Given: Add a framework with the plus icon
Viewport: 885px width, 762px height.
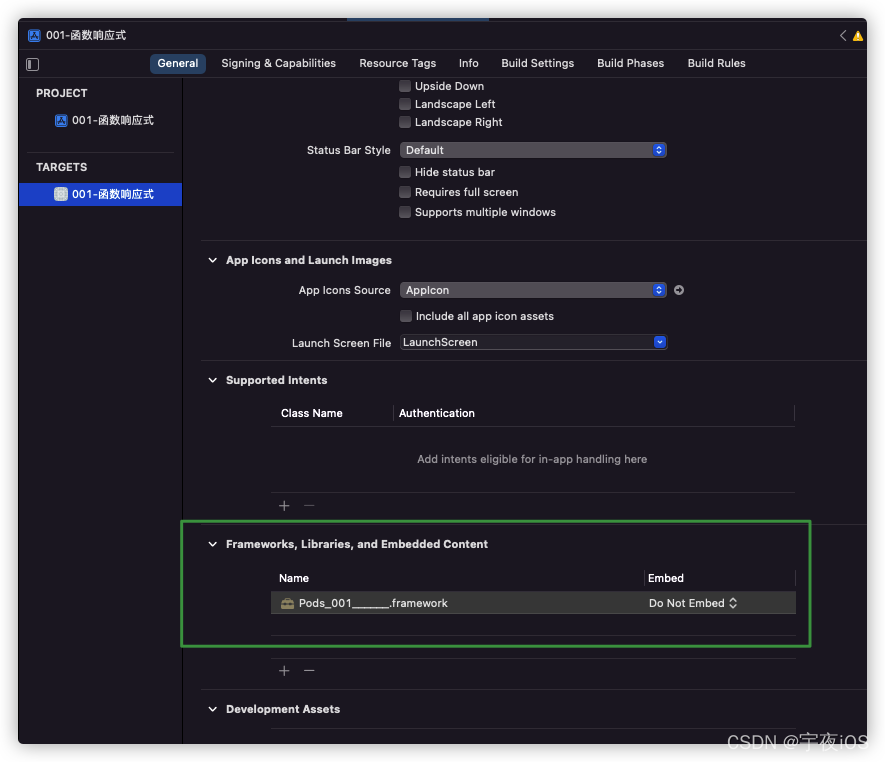Looking at the screenshot, I should pos(284,671).
